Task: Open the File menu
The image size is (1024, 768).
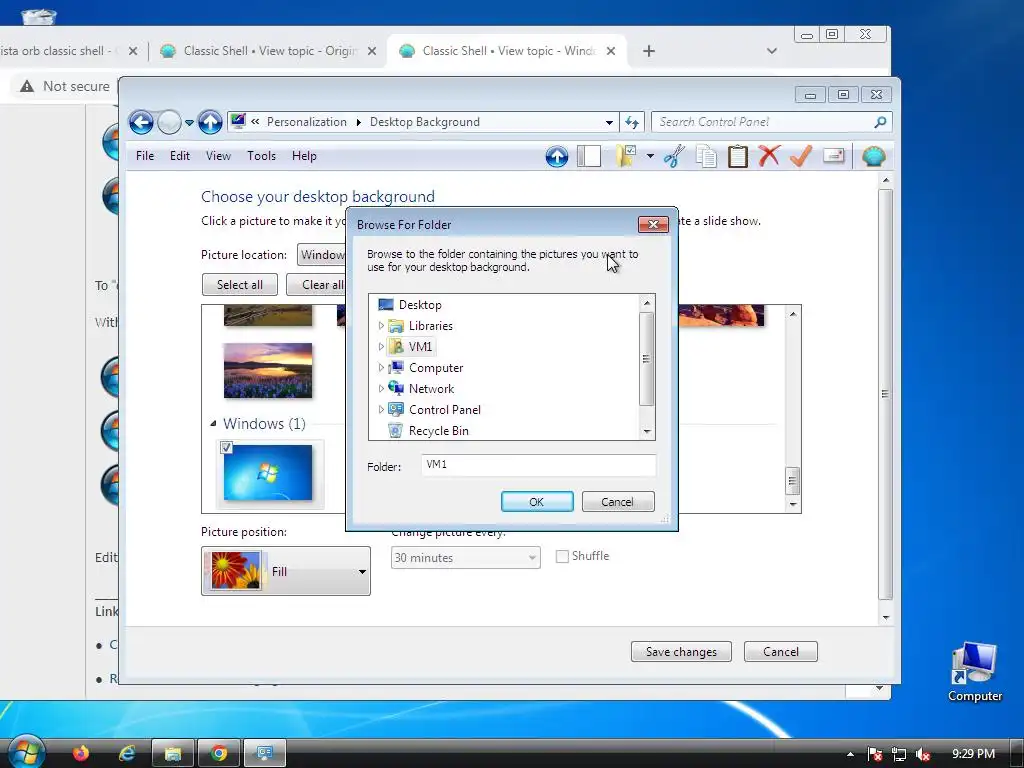Action: [145, 156]
